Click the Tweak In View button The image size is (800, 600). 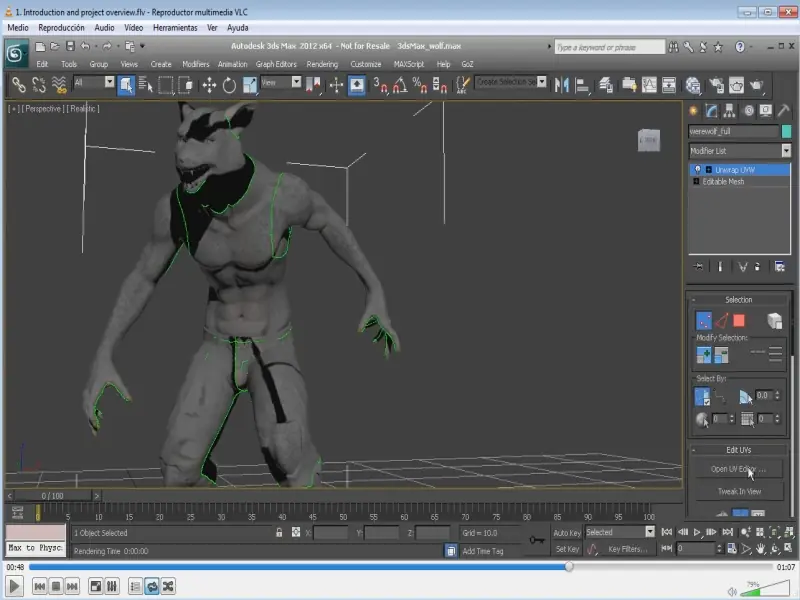[x=738, y=491]
